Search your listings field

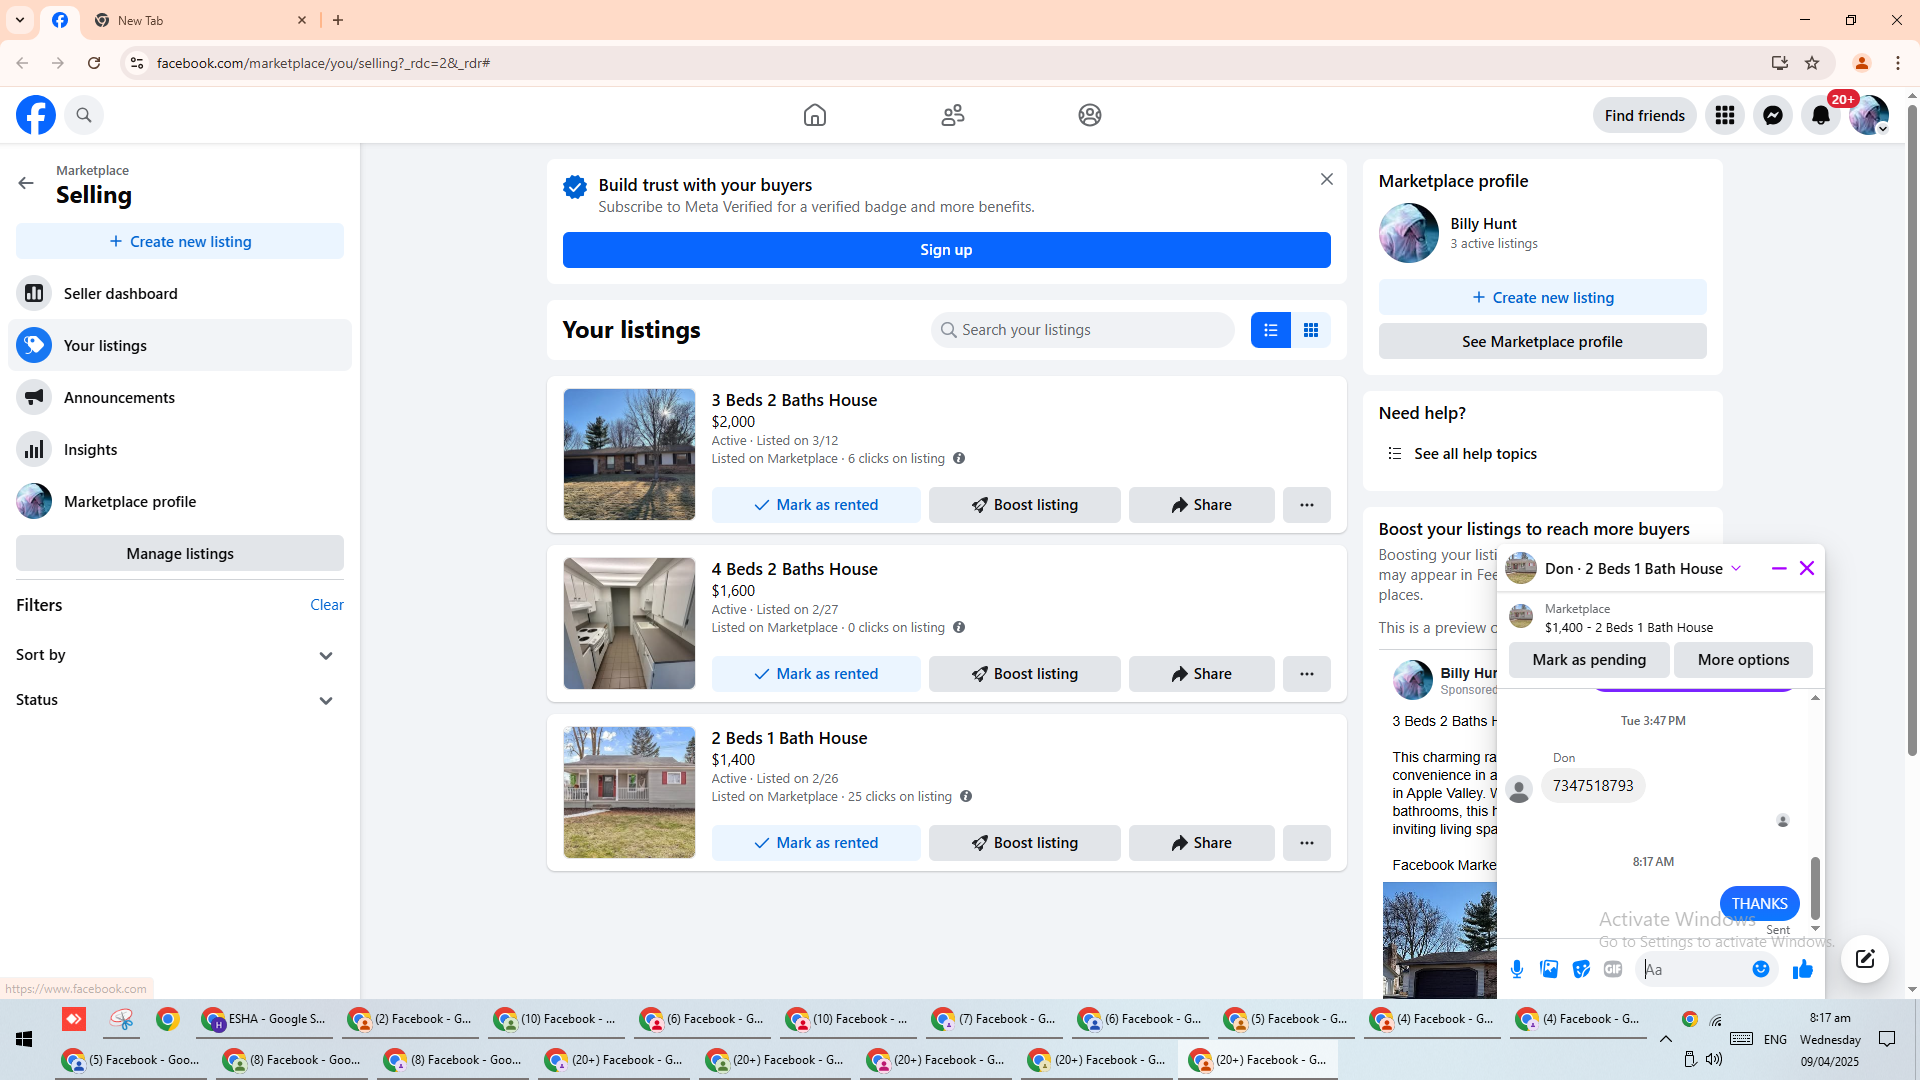pyautogui.click(x=1083, y=330)
